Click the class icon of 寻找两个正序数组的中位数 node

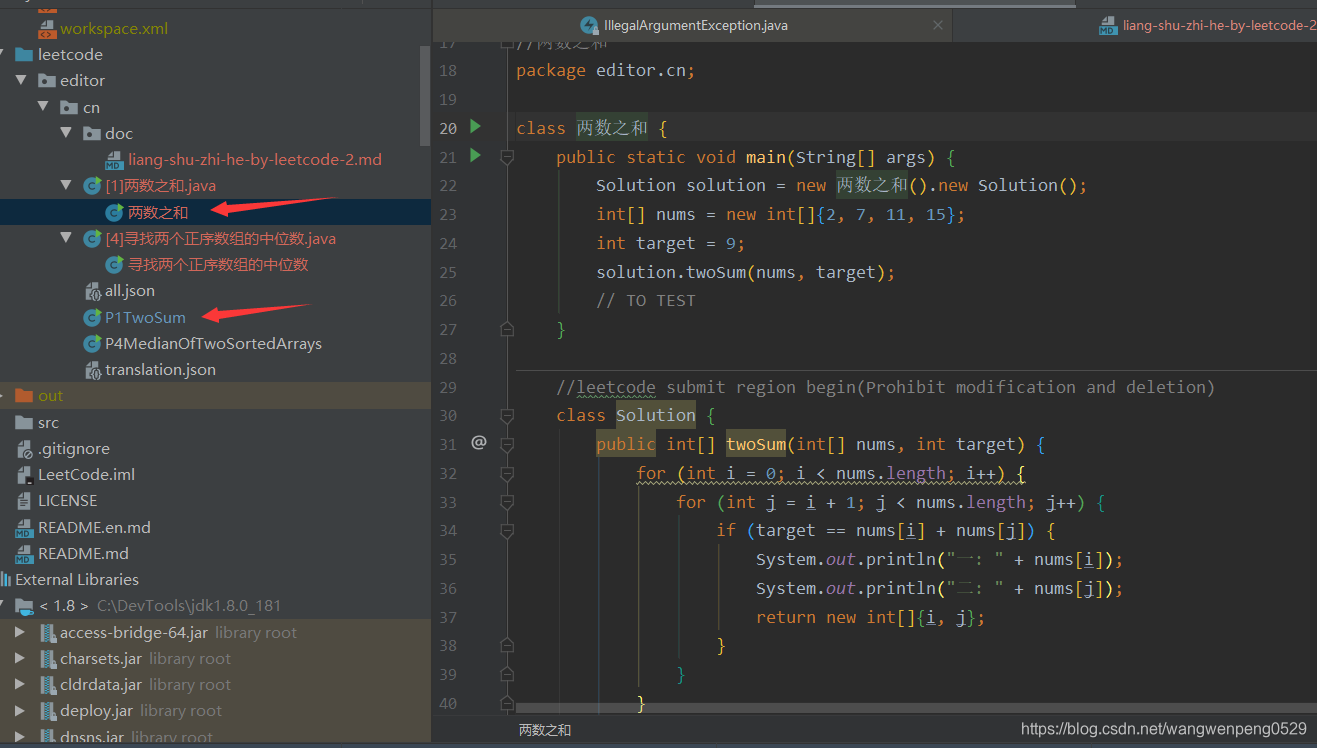pos(114,265)
